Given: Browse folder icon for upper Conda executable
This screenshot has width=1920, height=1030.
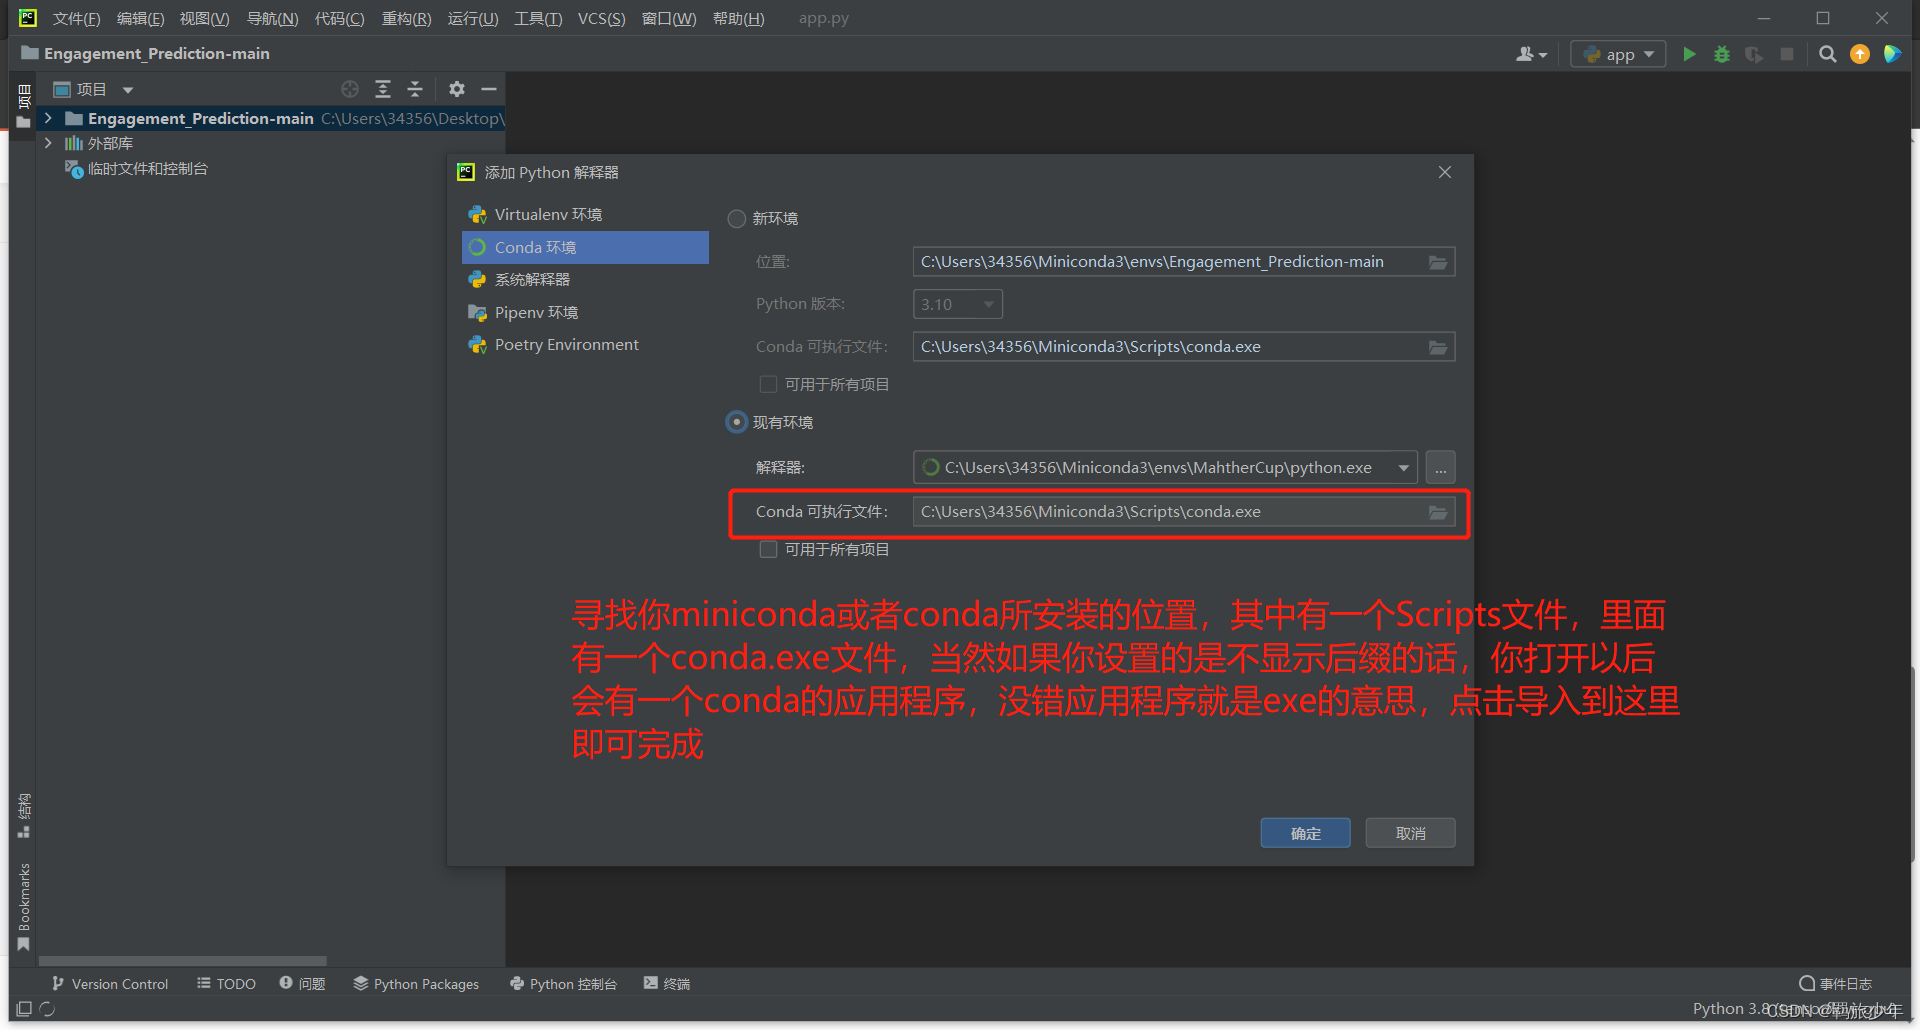Looking at the screenshot, I should (1438, 347).
